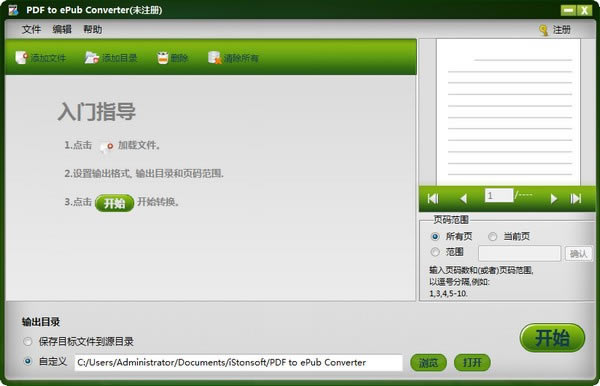The height and width of the screenshot is (386, 600).
Task: Click the page number field showing 1
Action: point(499,195)
